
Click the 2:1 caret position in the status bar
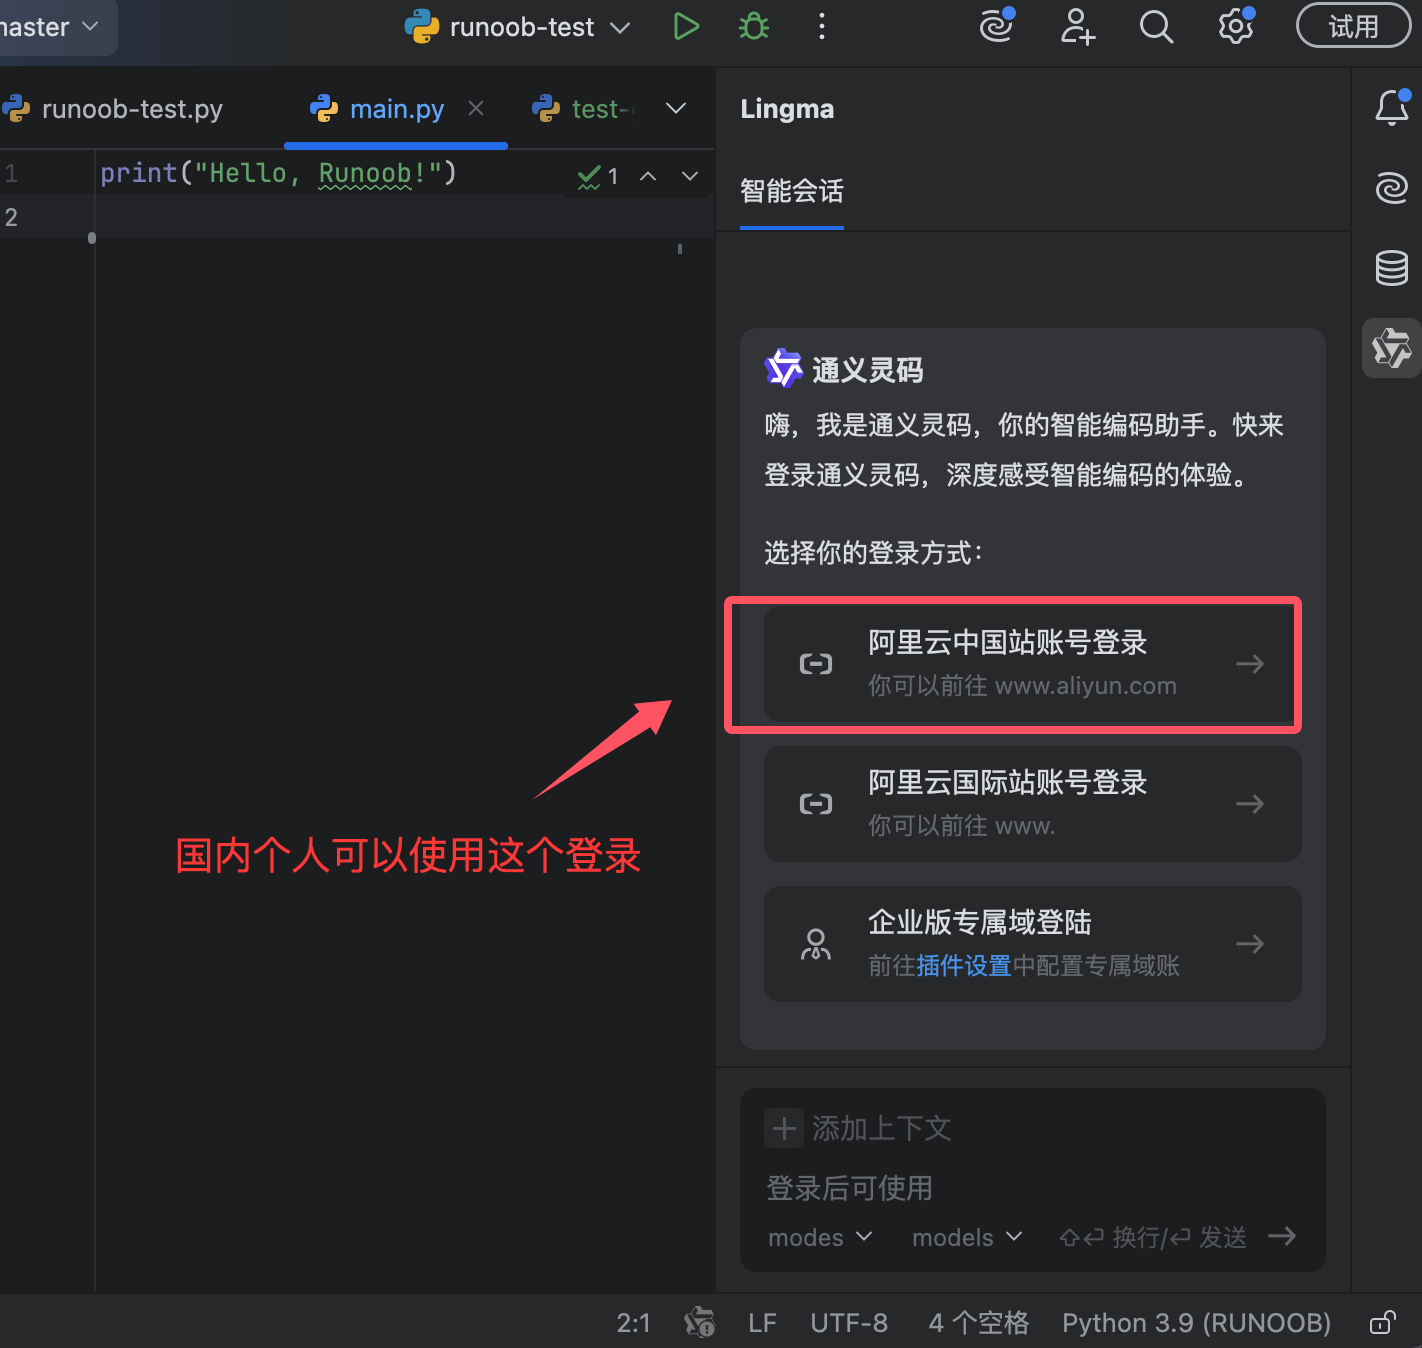tap(634, 1323)
